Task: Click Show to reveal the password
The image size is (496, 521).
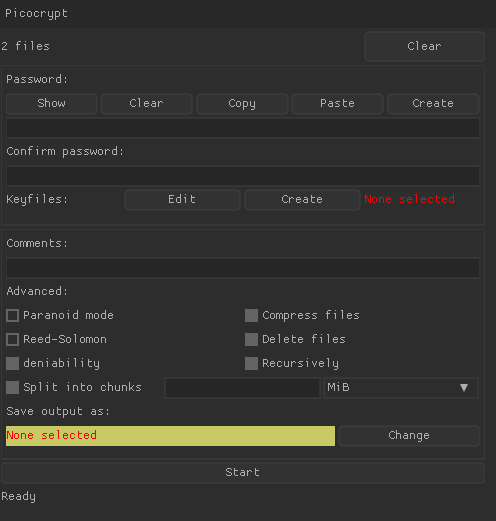Action: [51, 104]
